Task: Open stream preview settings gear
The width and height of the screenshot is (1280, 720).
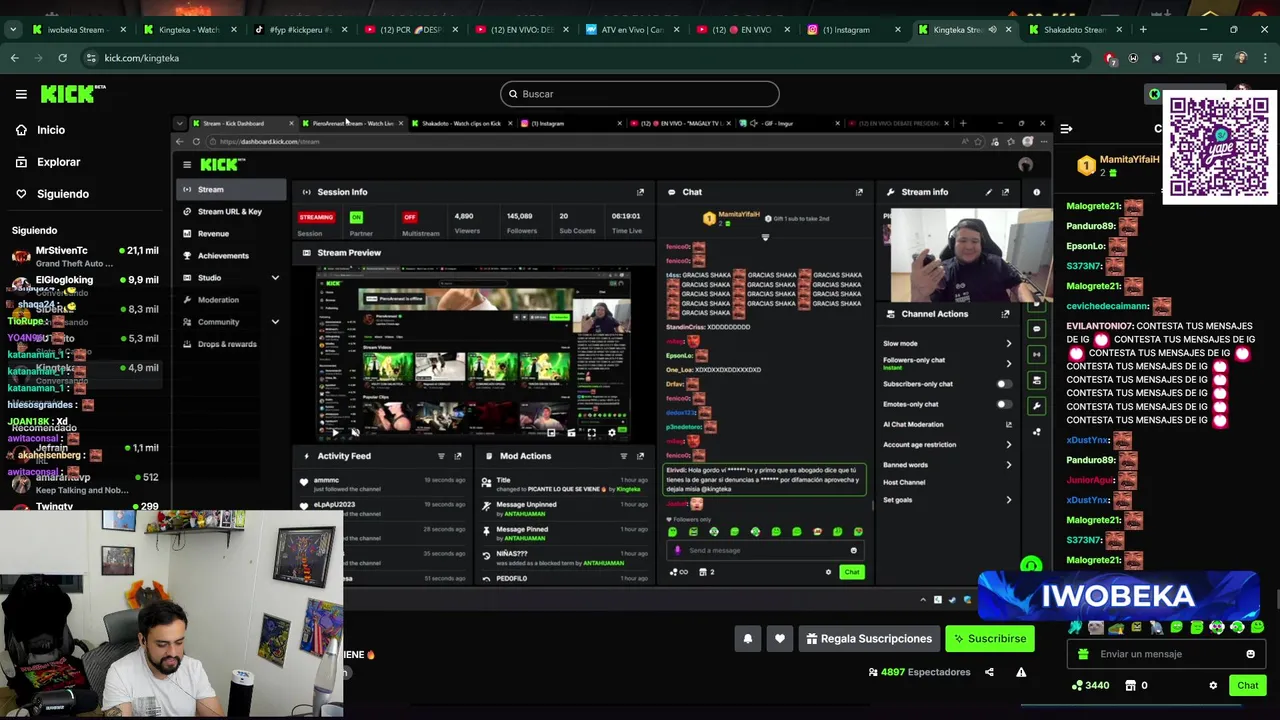Action: coord(611,433)
